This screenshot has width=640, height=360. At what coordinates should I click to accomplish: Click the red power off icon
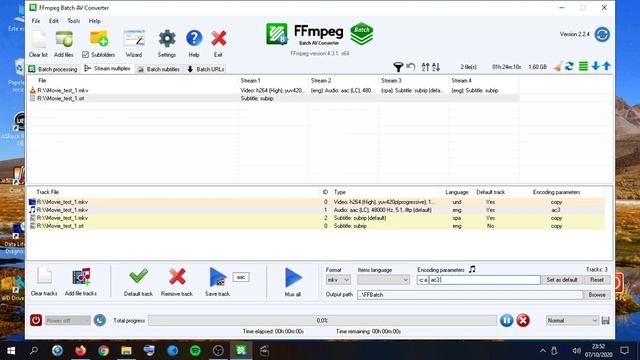click(x=36, y=320)
